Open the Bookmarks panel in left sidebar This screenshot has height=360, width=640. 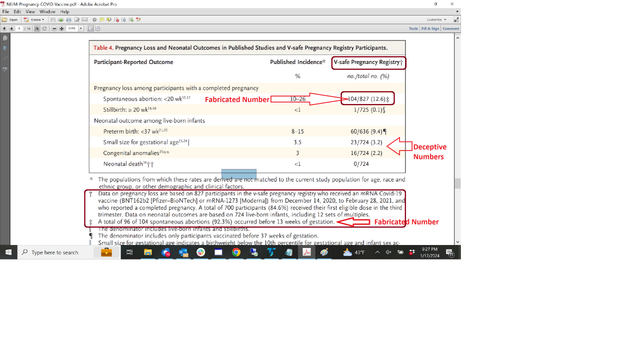point(5,48)
